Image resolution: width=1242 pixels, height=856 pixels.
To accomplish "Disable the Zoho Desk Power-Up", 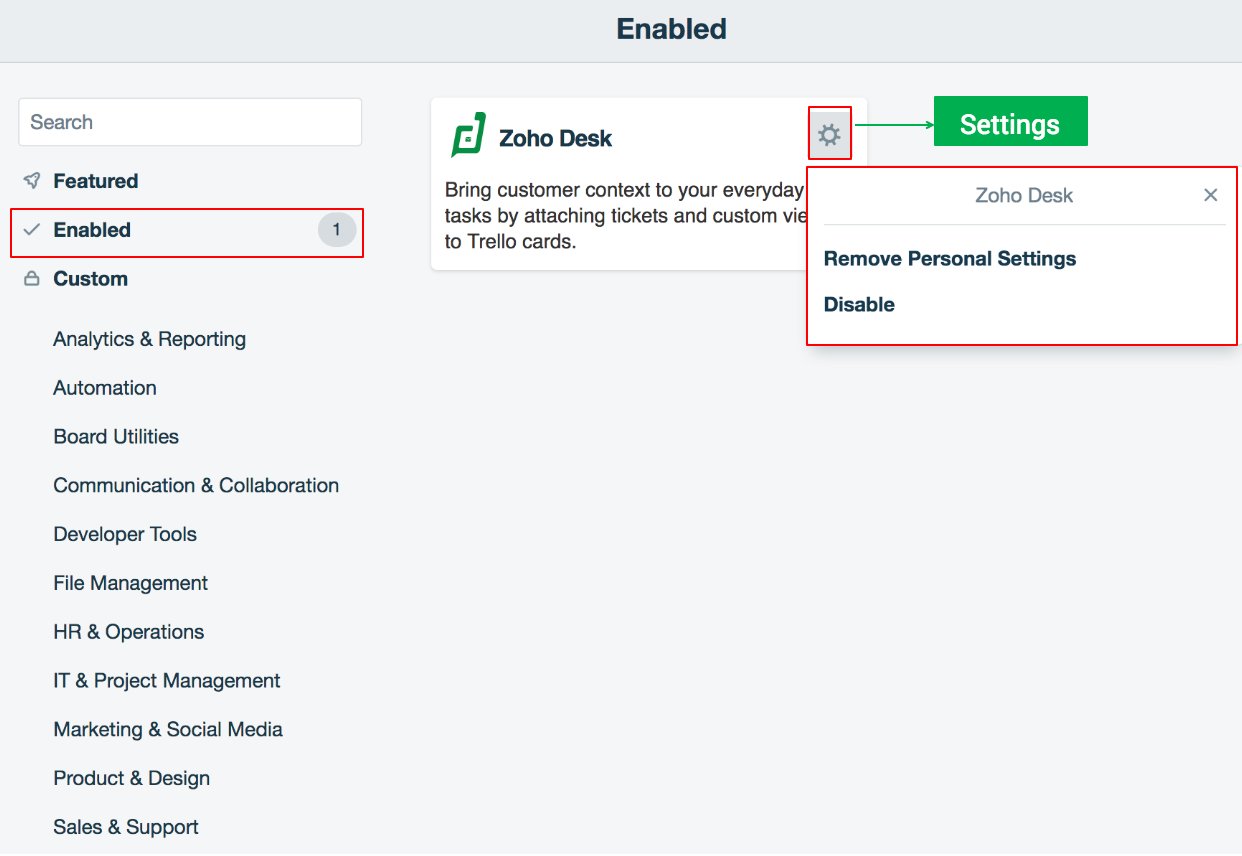I will [x=859, y=305].
